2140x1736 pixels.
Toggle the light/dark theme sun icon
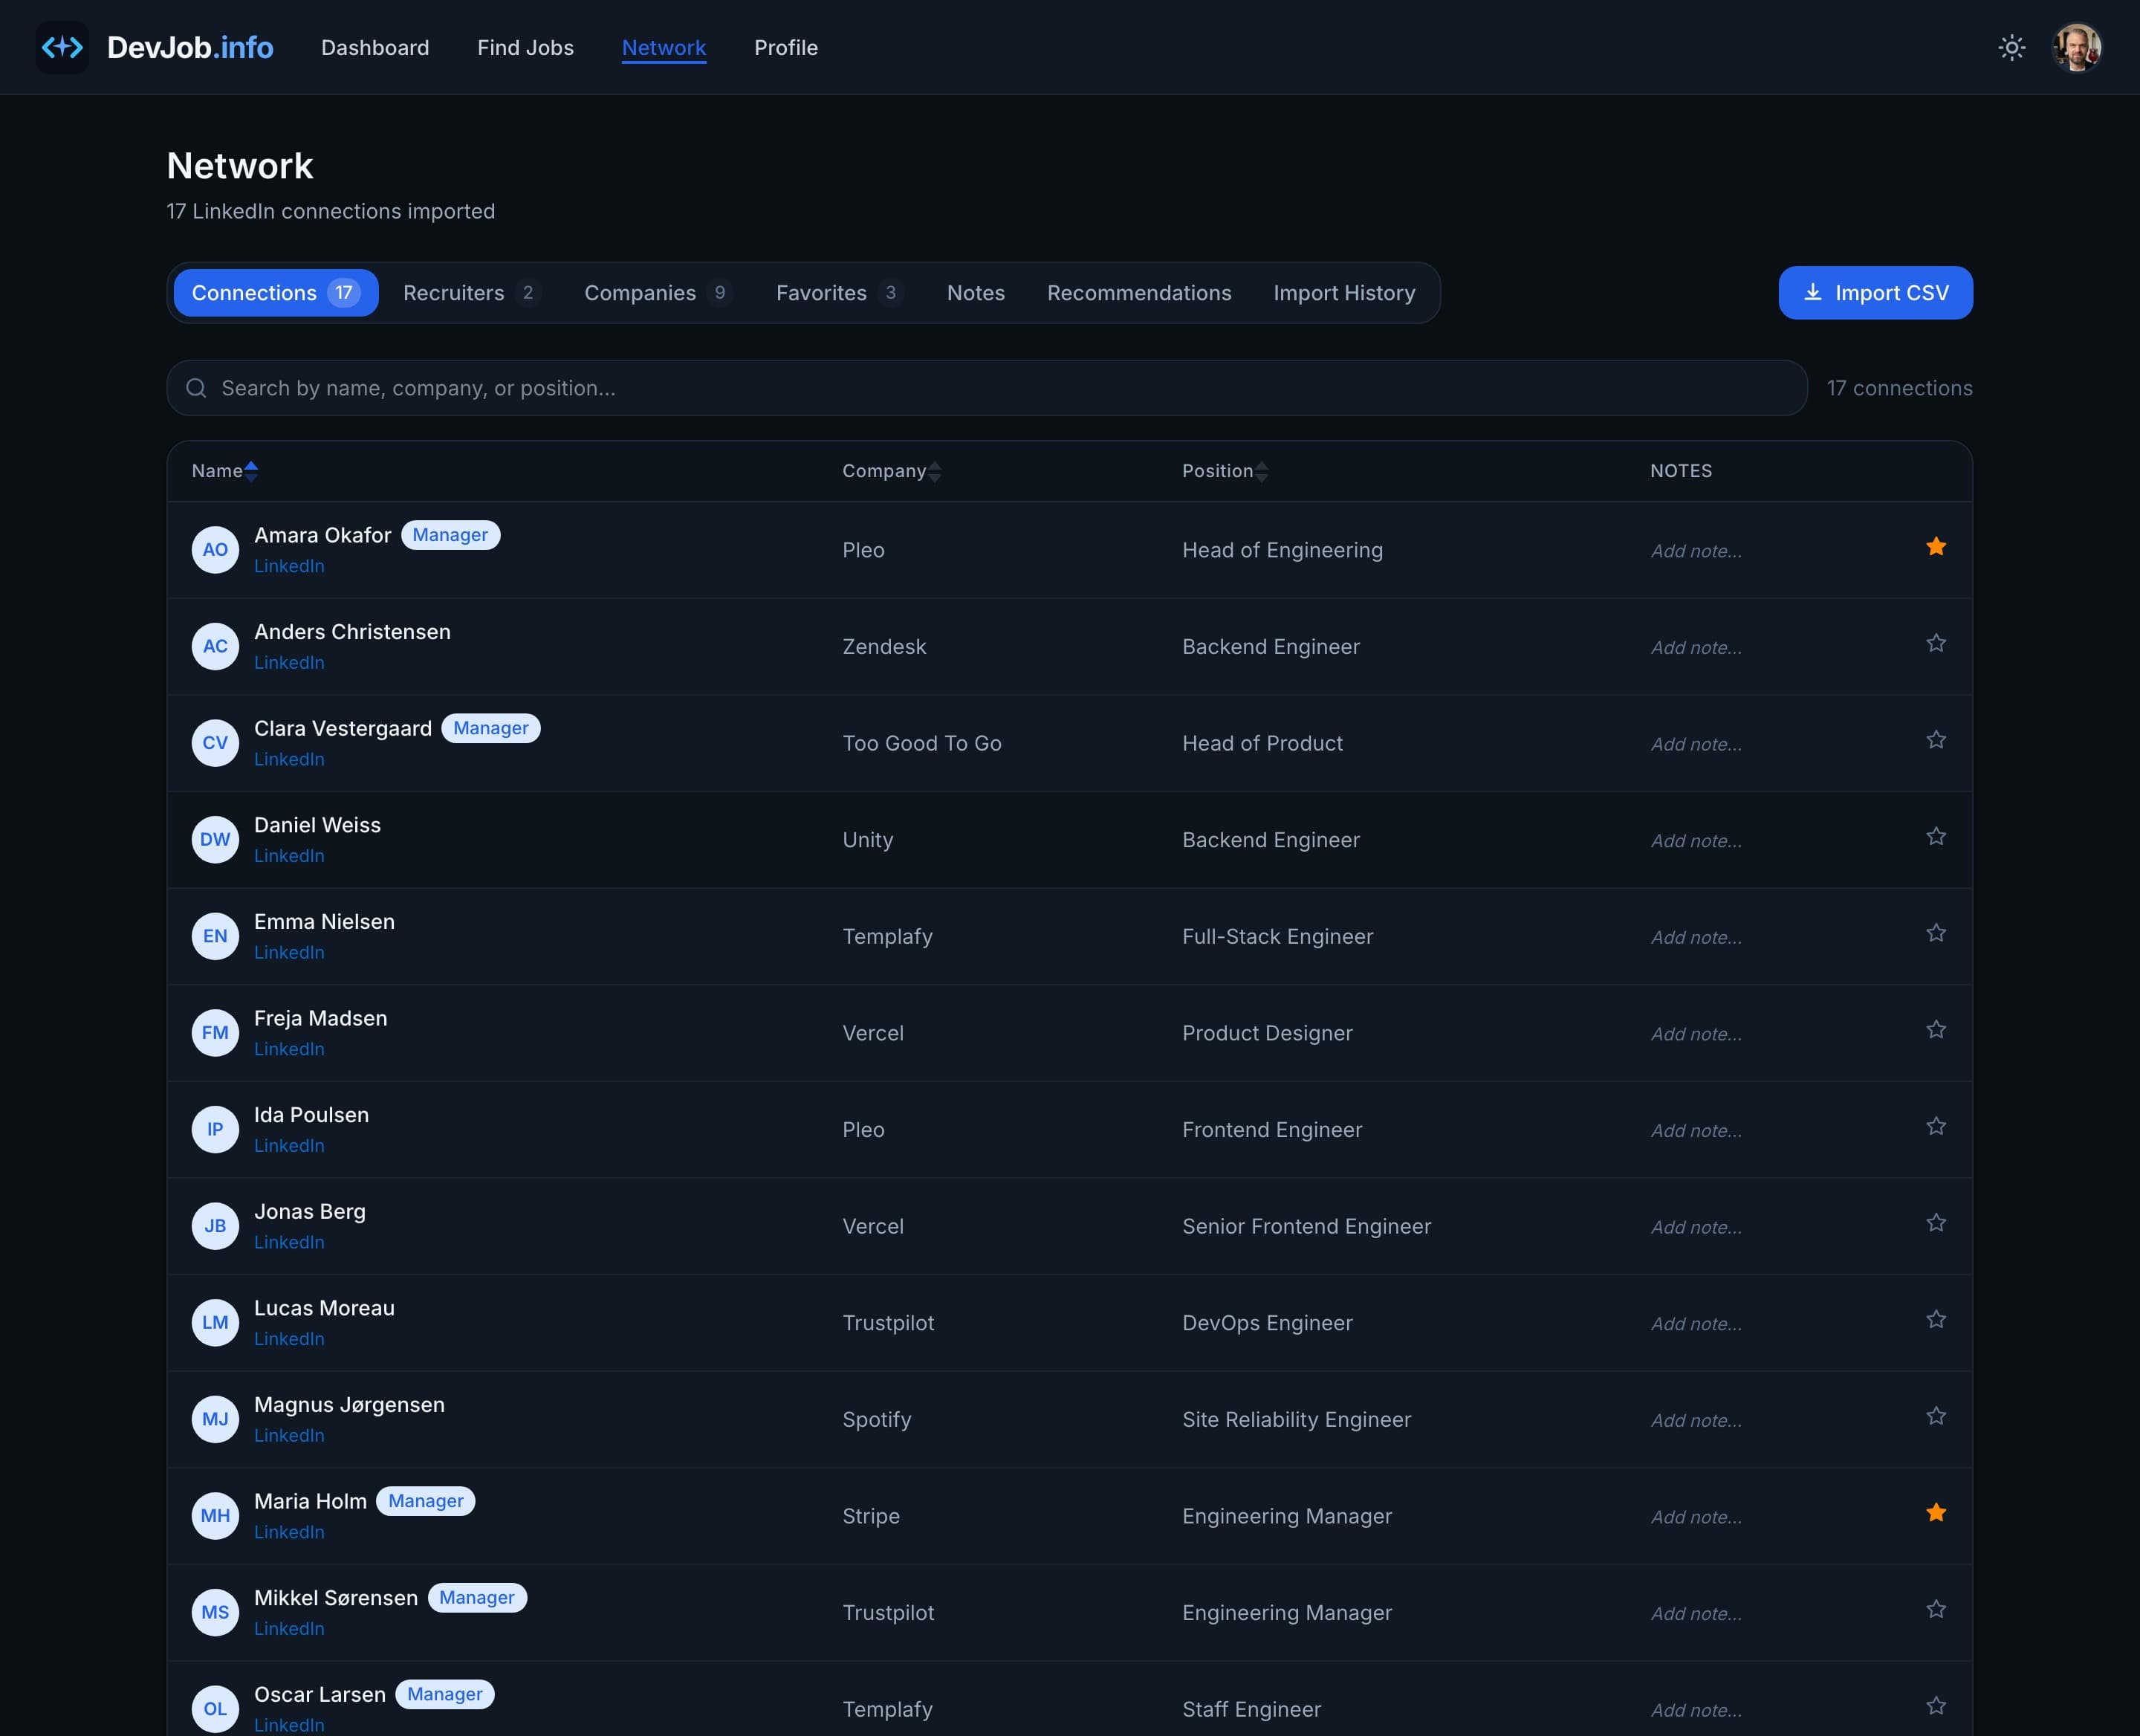pyautogui.click(x=2012, y=47)
